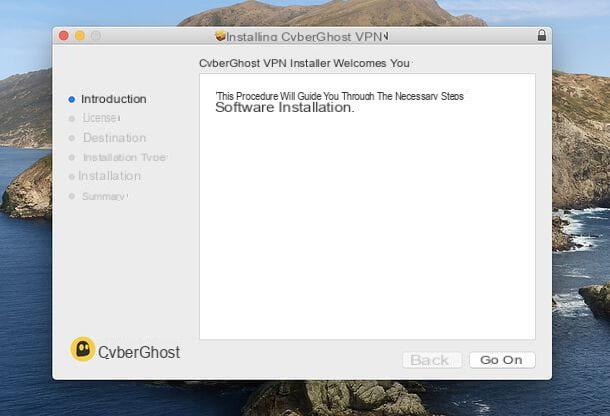Click the 'This Procedure Will Guide You' line
This screenshot has height=416, width=610.
(339, 96)
